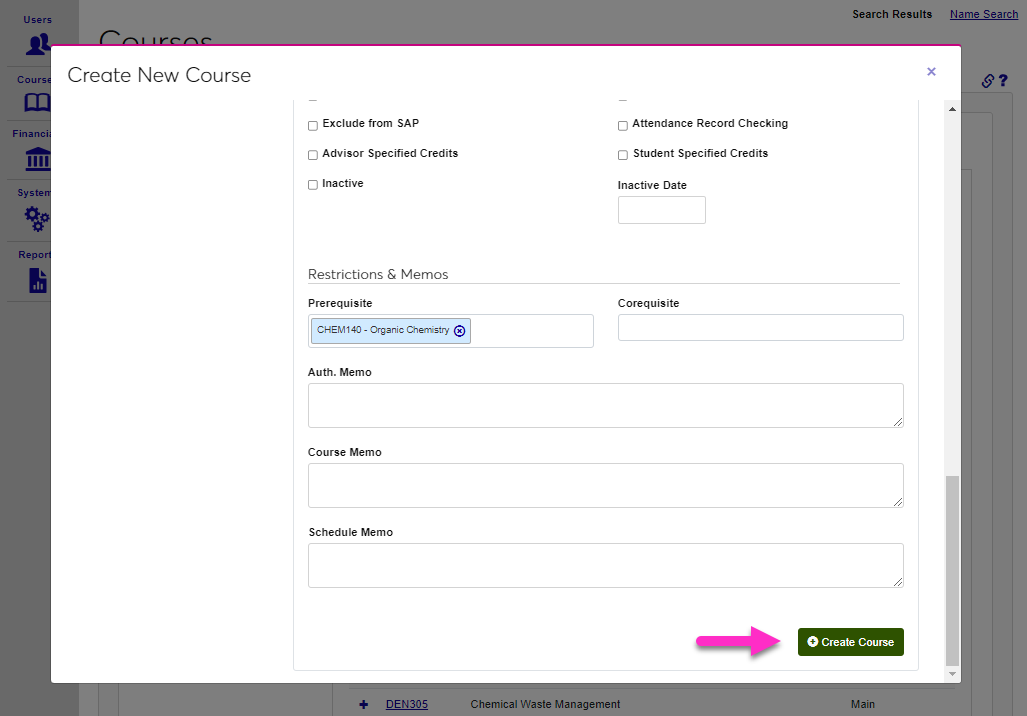1027x716 pixels.
Task: Open the System gears icon
Action: click(37, 218)
